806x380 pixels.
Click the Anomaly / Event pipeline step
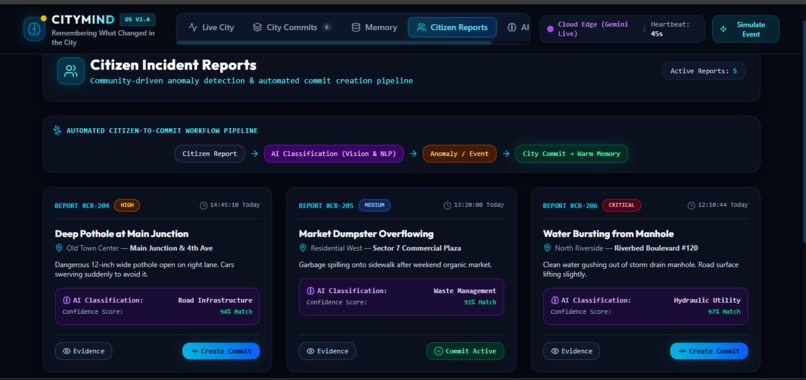coord(460,154)
